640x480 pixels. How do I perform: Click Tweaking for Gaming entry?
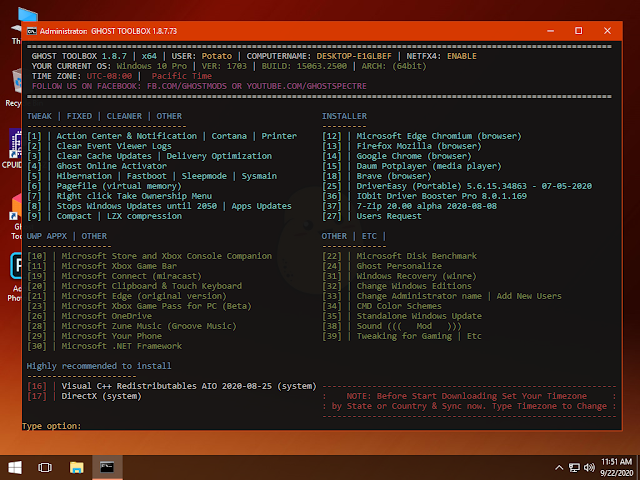pyautogui.click(x=404, y=336)
